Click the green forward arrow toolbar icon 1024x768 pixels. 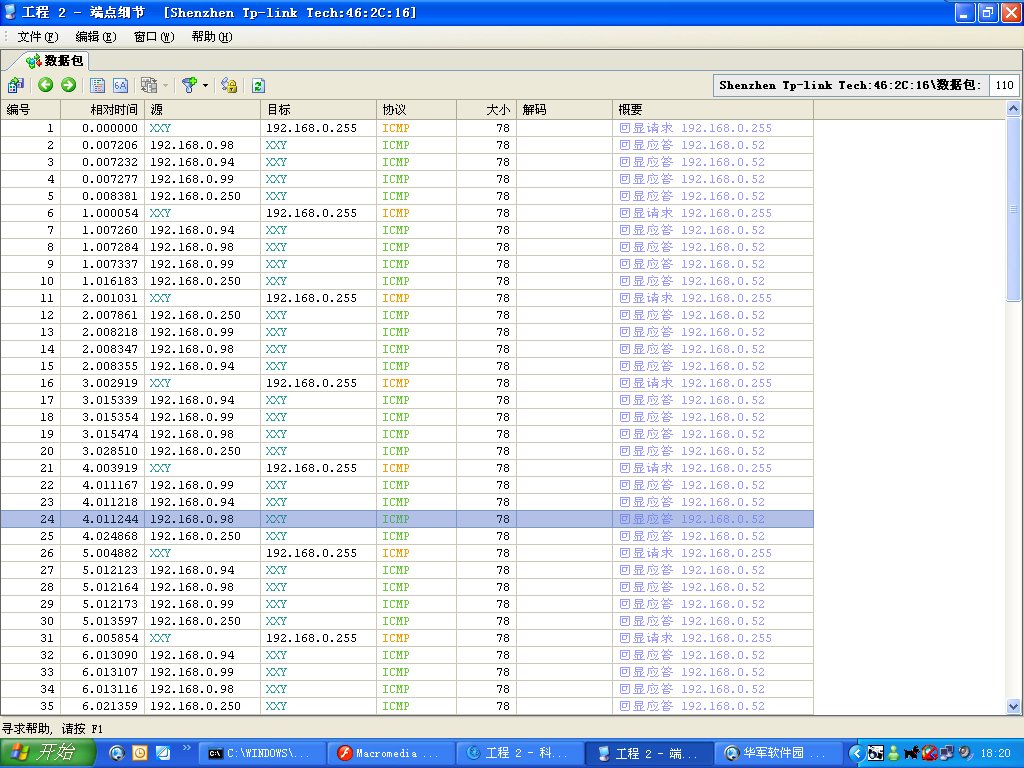coord(68,86)
